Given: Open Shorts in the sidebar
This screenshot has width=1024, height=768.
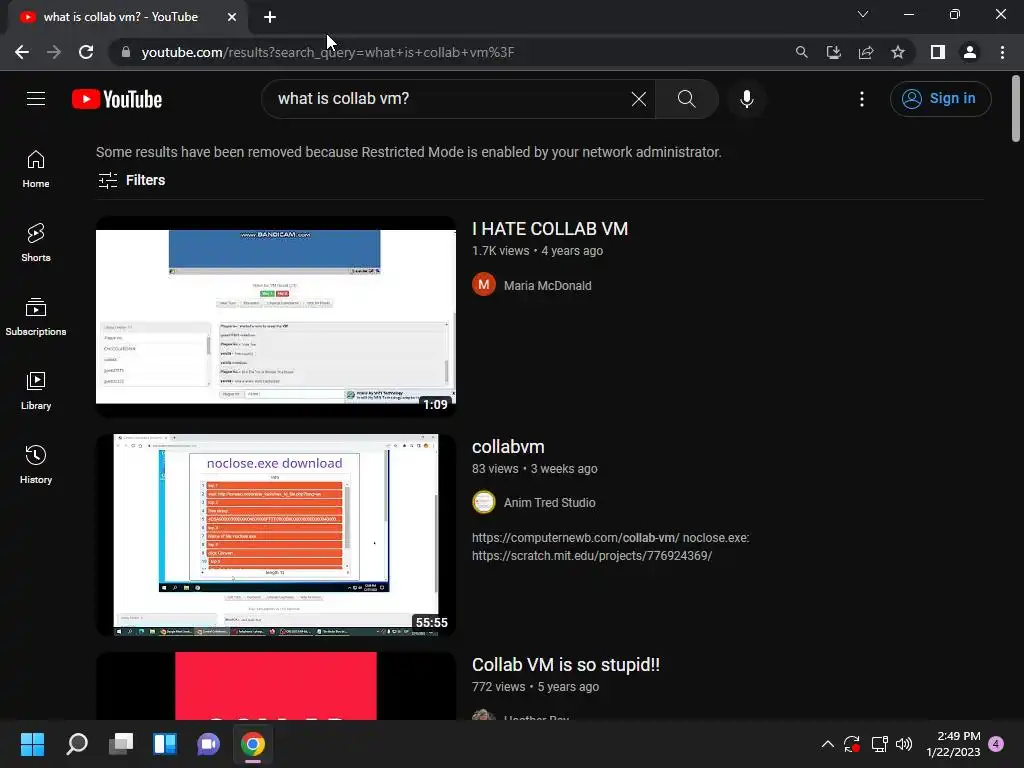Looking at the screenshot, I should tap(36, 243).
